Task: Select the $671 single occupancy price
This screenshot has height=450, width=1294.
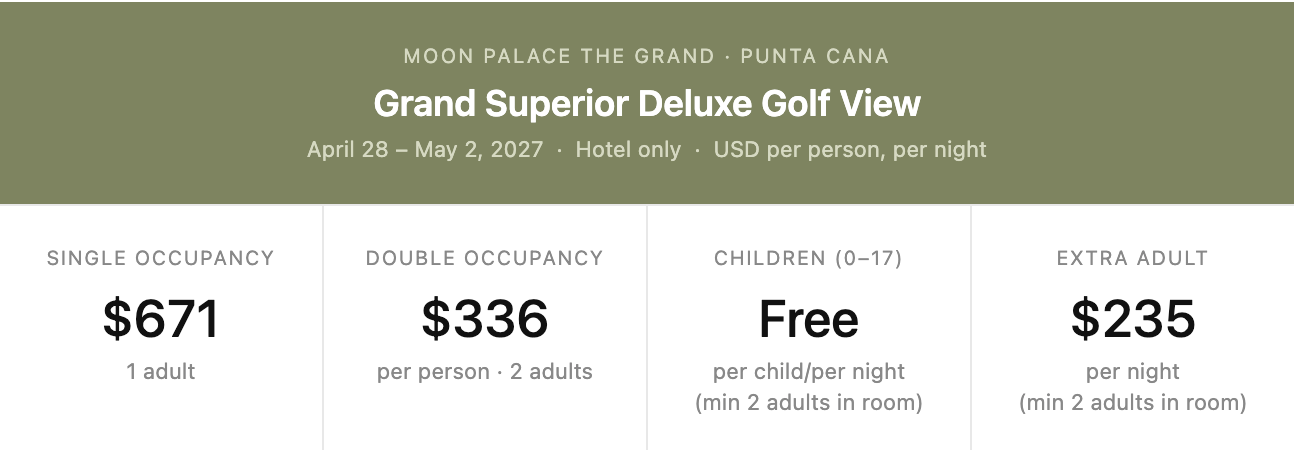Action: tap(161, 319)
